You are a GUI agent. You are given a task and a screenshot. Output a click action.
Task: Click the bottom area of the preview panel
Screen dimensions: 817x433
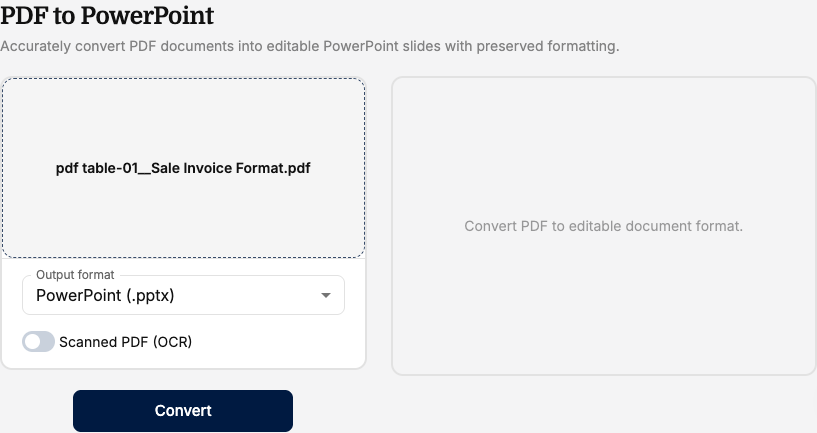pyautogui.click(x=603, y=354)
